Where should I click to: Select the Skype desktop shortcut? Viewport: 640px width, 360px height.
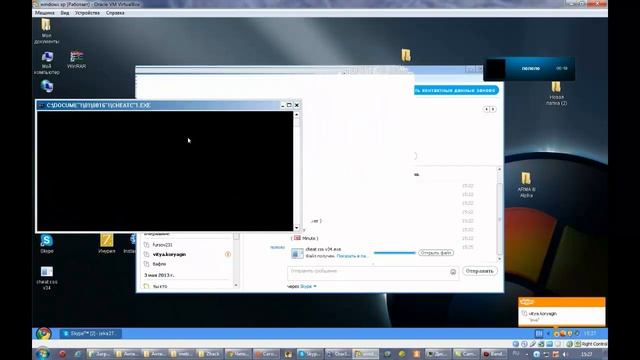click(x=47, y=244)
